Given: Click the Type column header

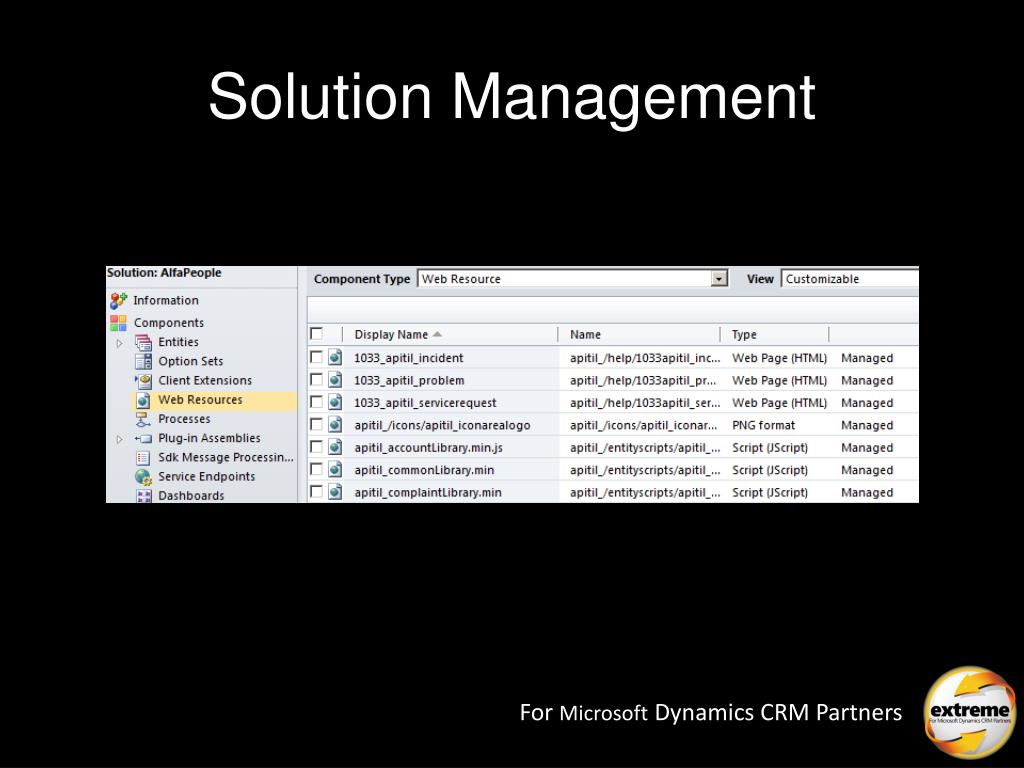Looking at the screenshot, I should pos(744,334).
